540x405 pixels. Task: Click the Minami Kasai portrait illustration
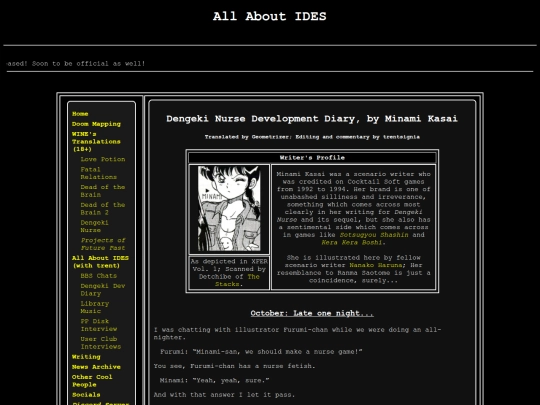229,209
